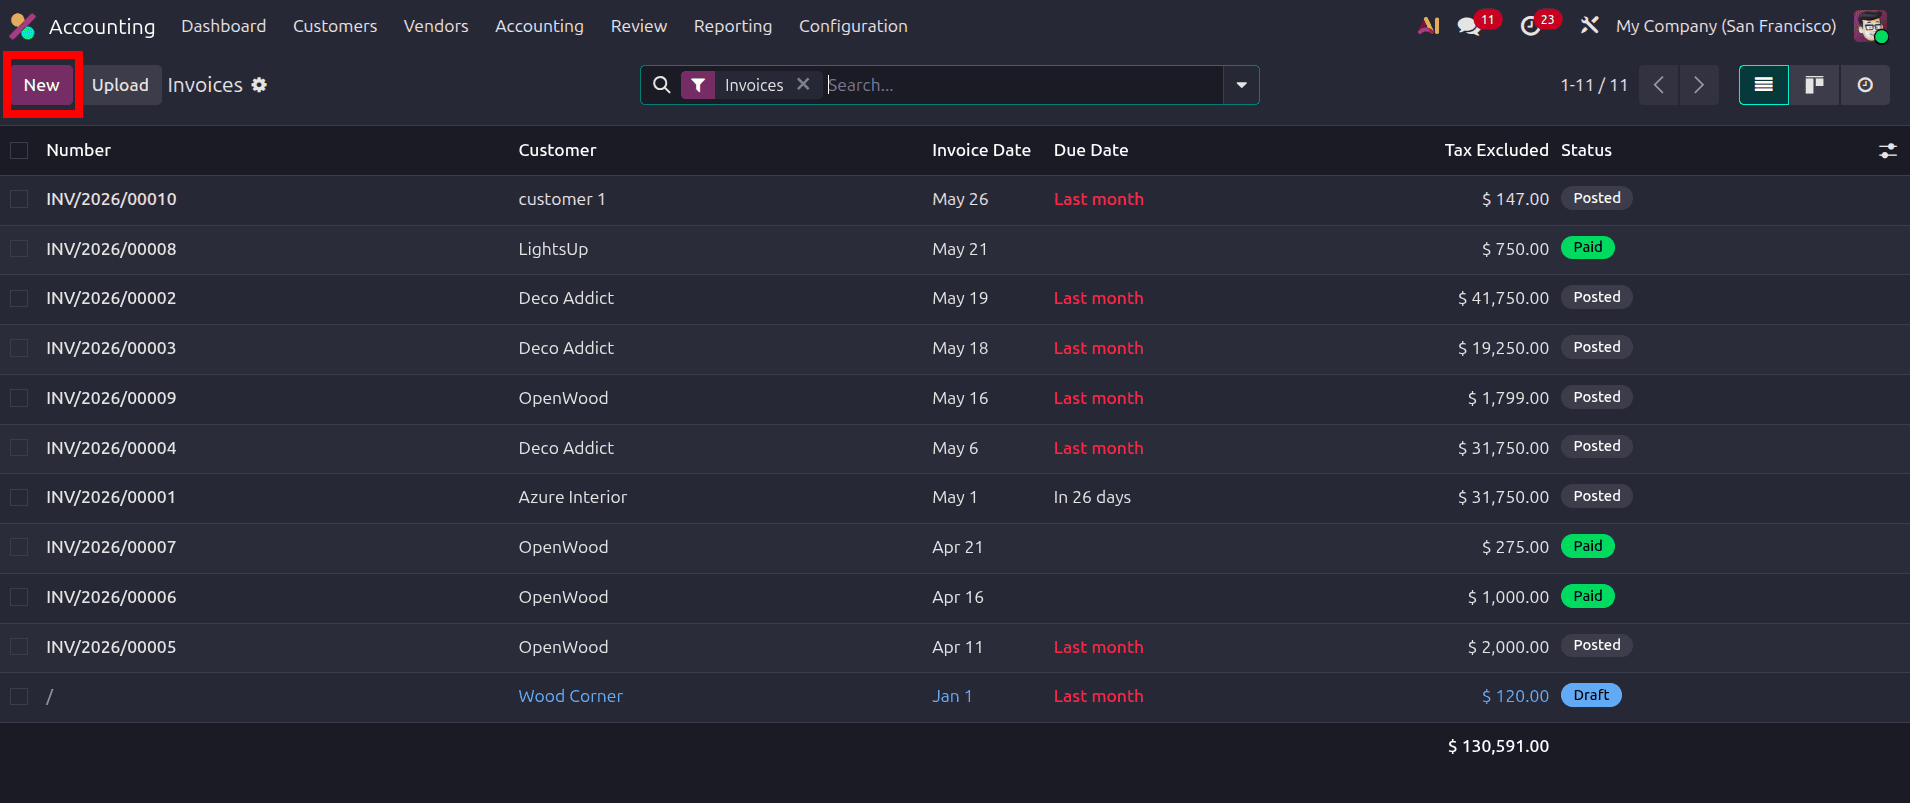This screenshot has height=803, width=1910.
Task: Click the 1-11 / 11 pager counter
Action: [x=1594, y=85]
